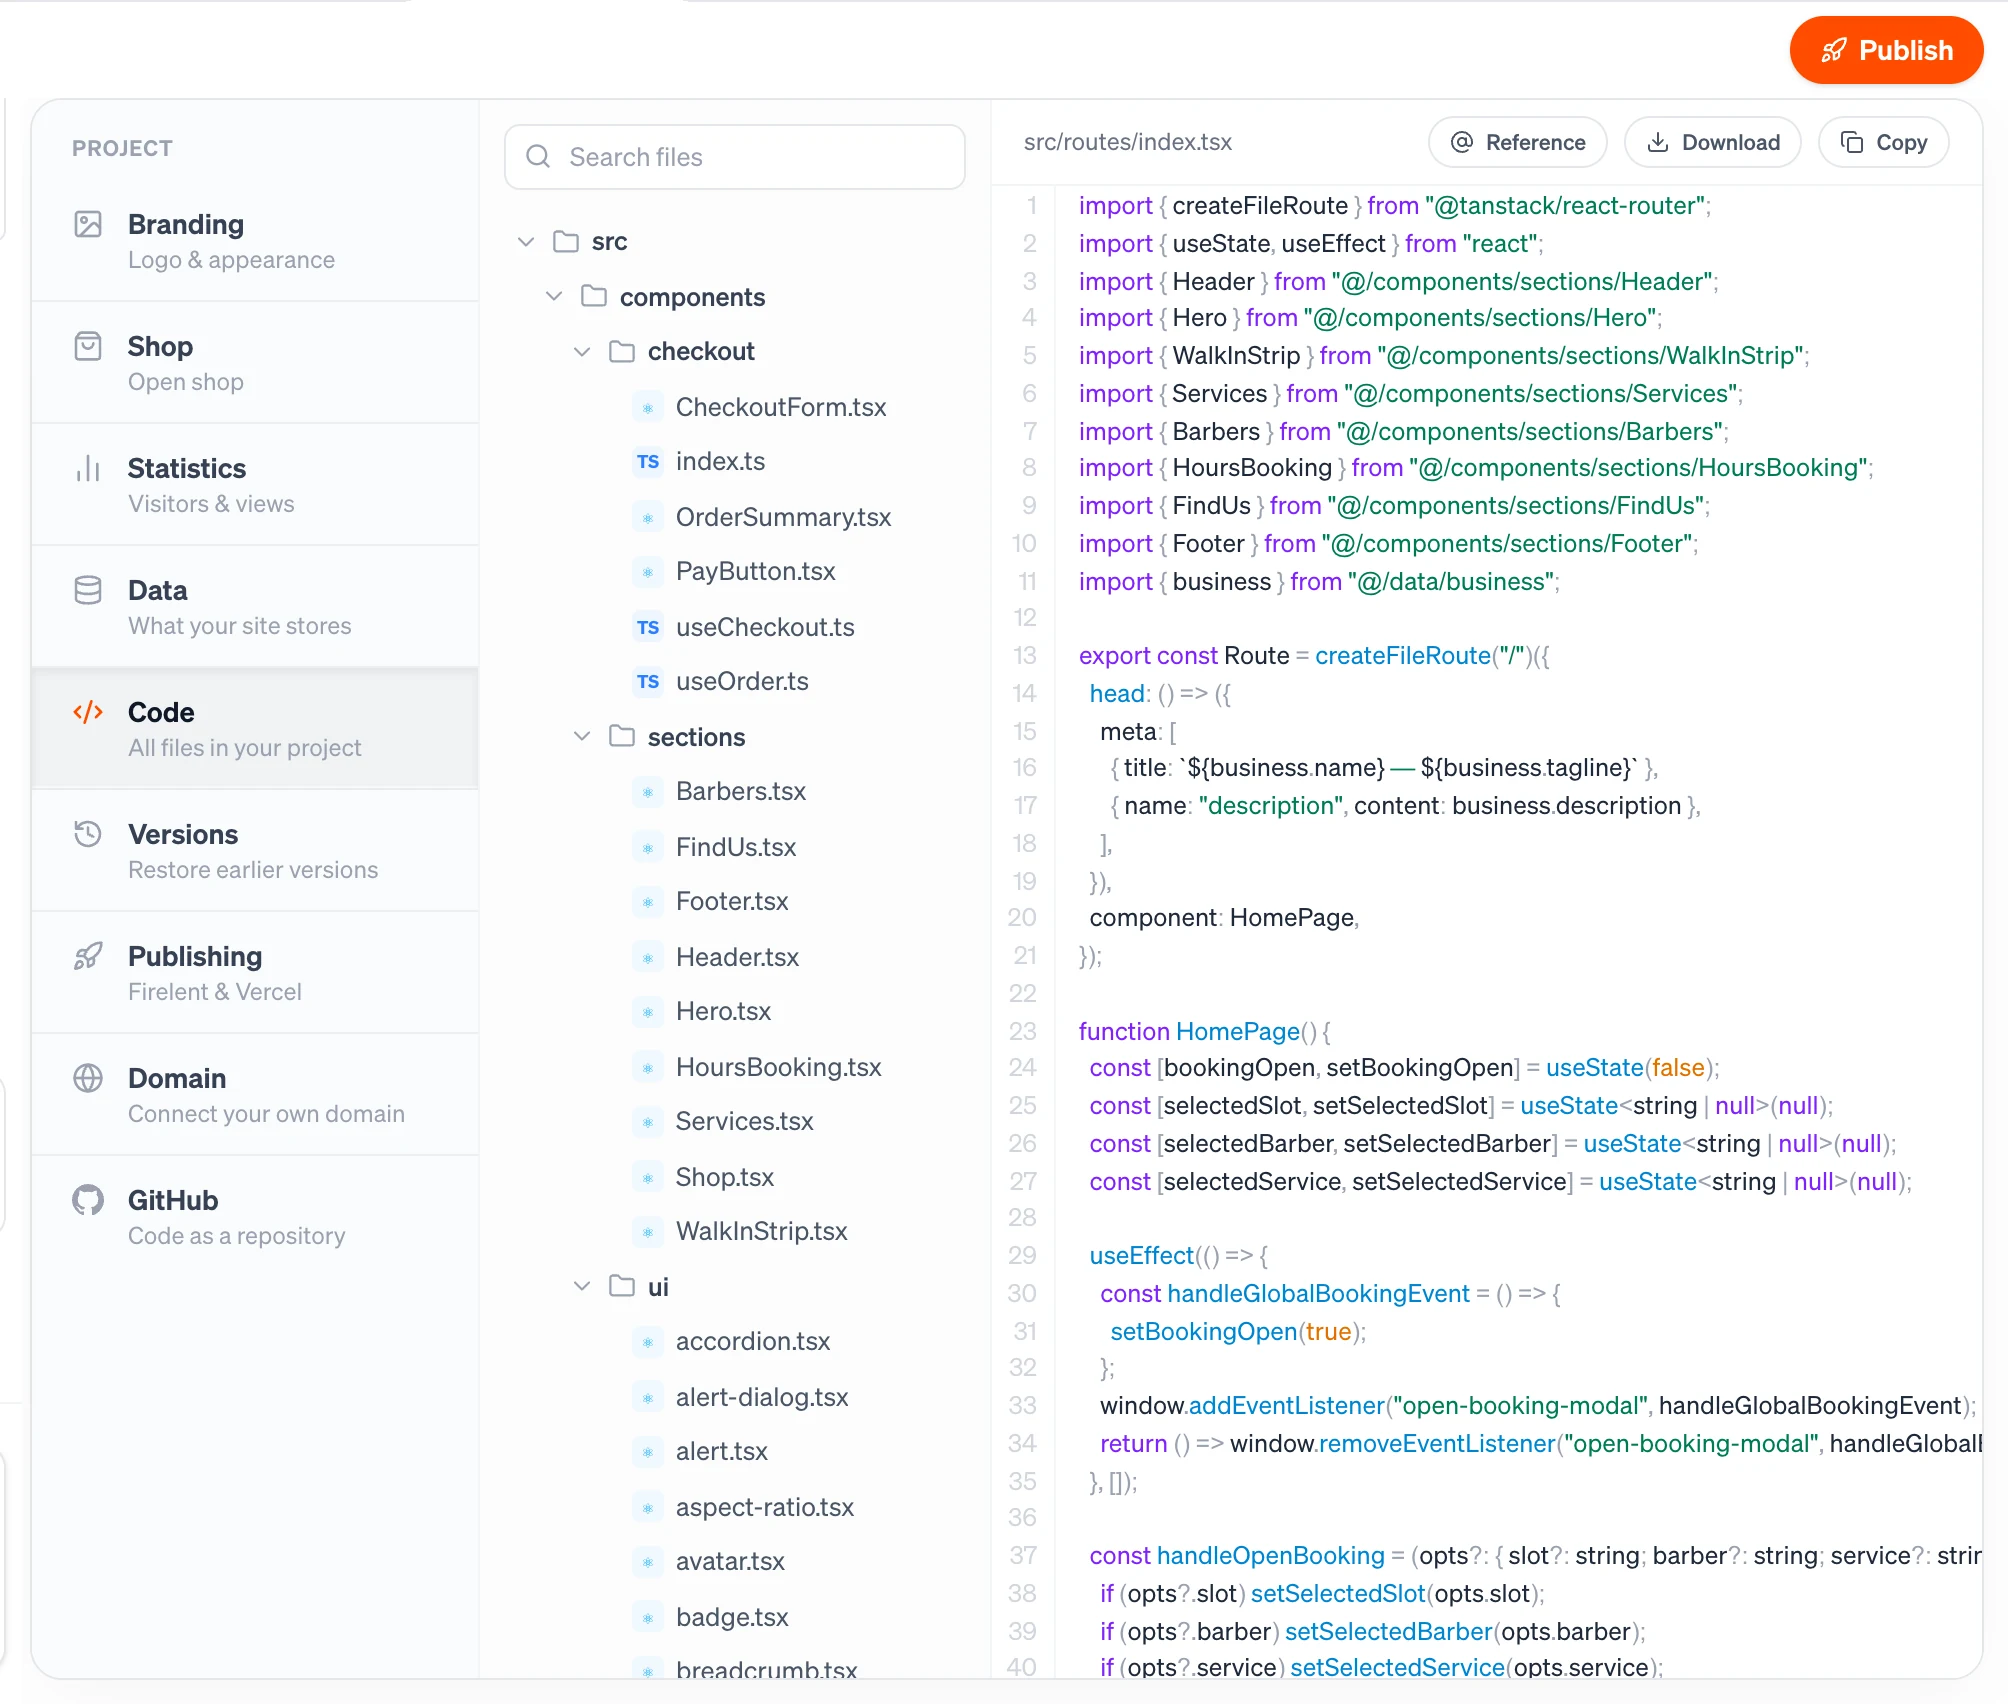Open the Shop section
This screenshot has height=1704, width=2008.
255,363
